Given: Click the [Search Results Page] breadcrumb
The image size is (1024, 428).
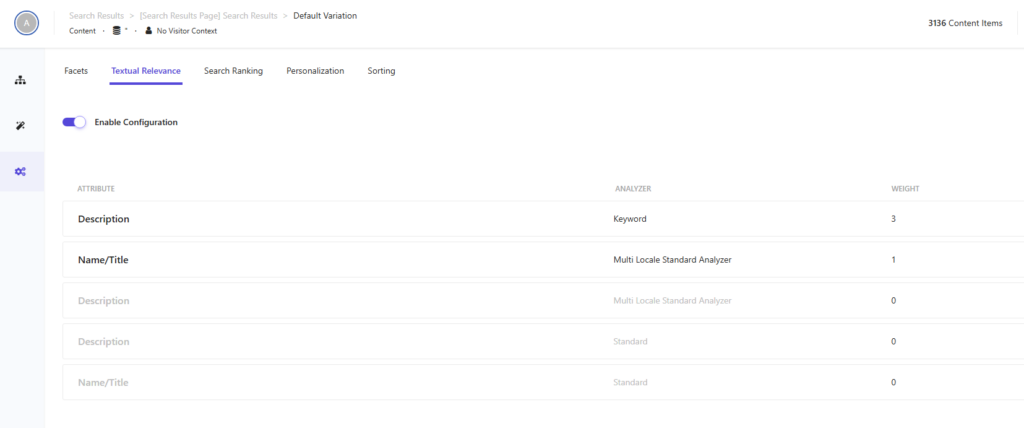Looking at the screenshot, I should pyautogui.click(x=209, y=16).
